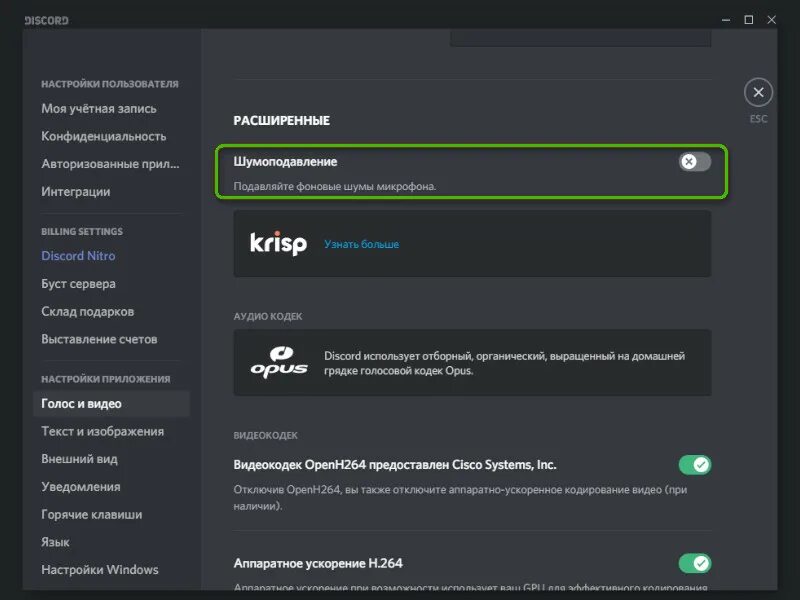This screenshot has width=800, height=600.
Task: Toggle the Шумоподавление noise suppression switch
Action: [695, 162]
